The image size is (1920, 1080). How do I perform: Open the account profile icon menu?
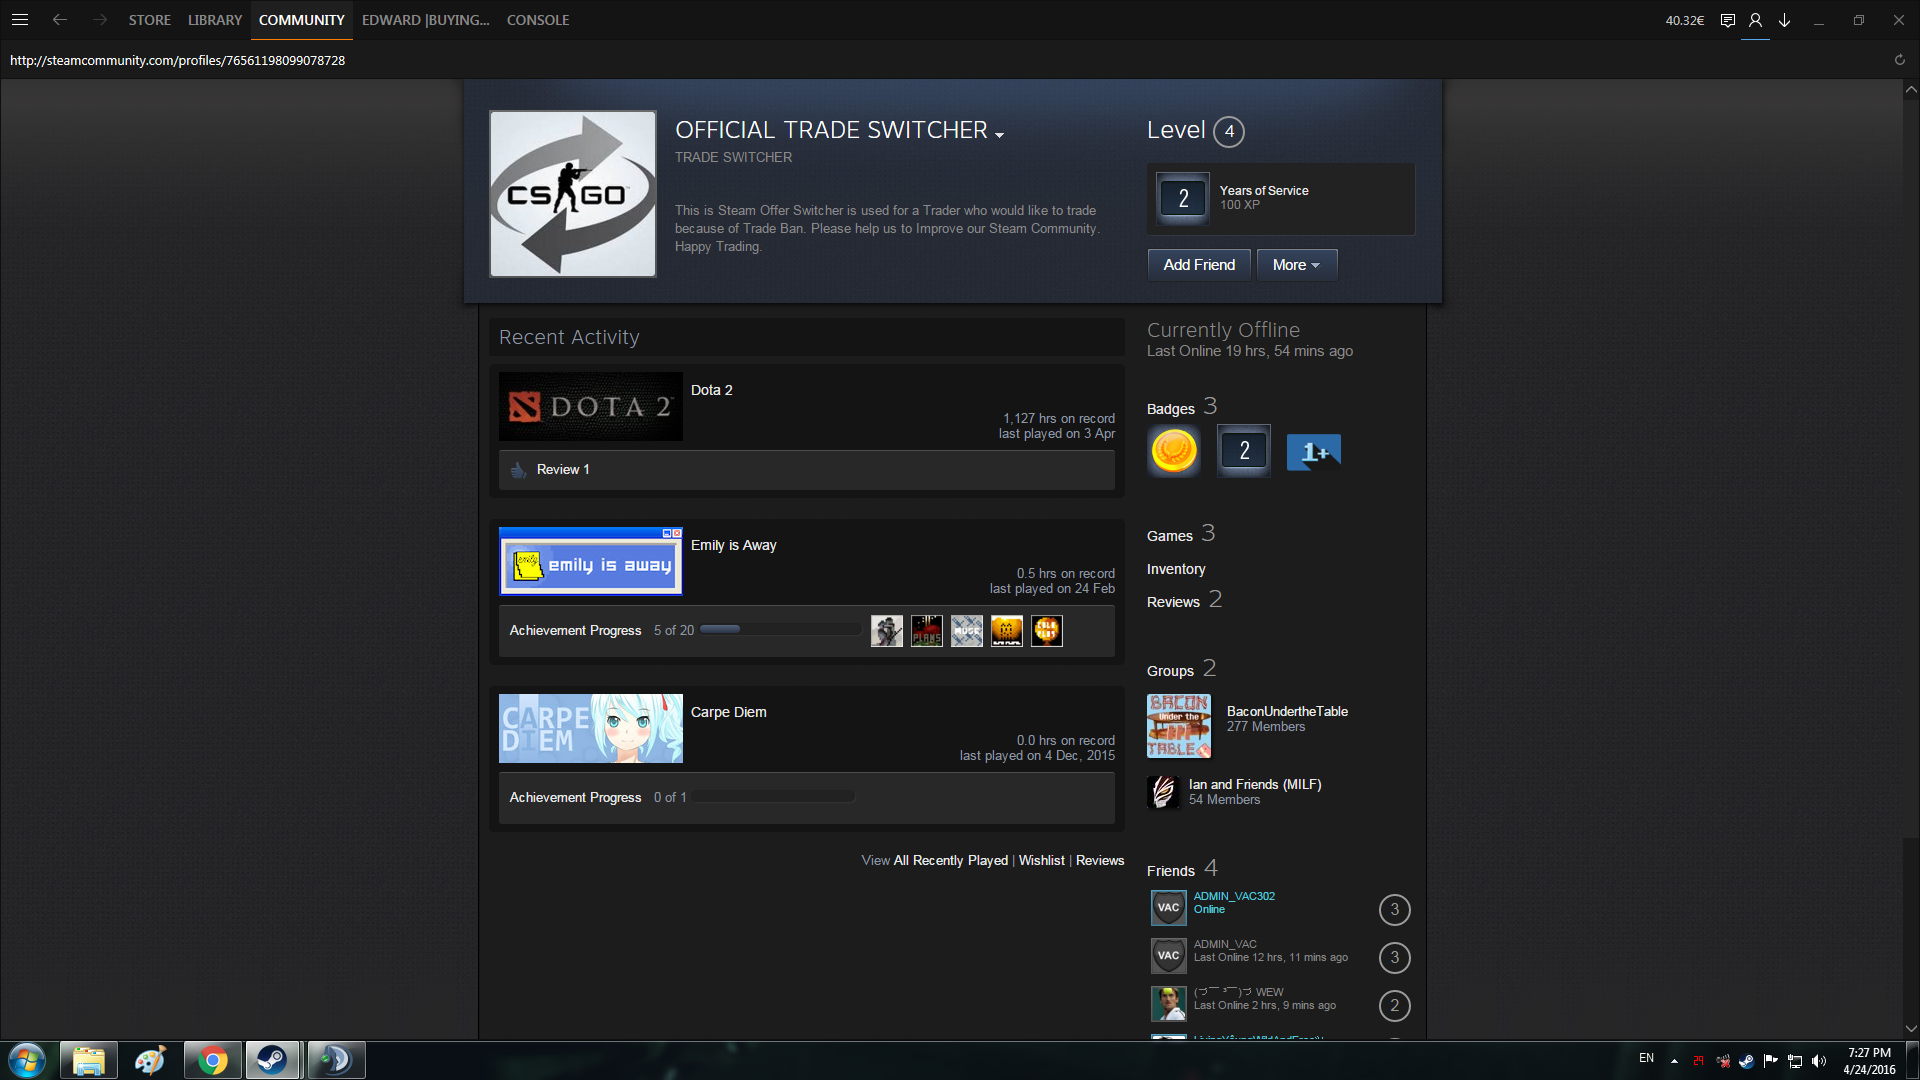pyautogui.click(x=1755, y=20)
